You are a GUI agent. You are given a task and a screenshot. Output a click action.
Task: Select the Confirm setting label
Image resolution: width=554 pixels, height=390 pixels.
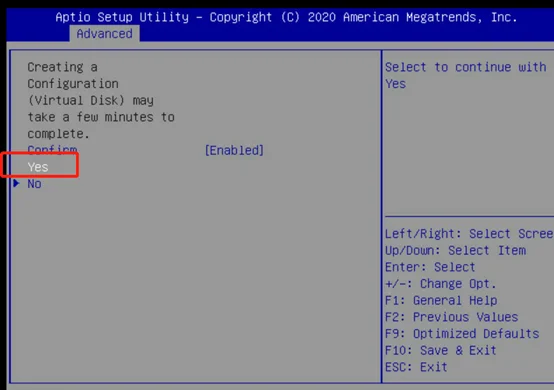(x=52, y=150)
